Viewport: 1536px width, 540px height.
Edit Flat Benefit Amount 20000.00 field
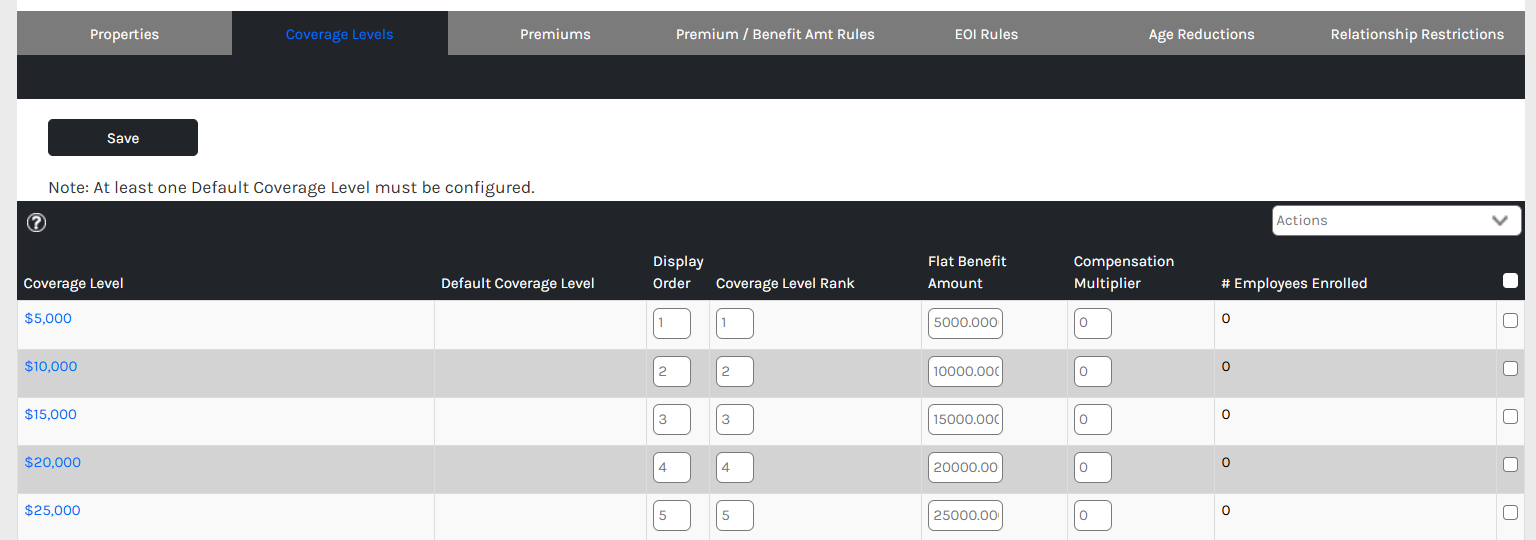(x=965, y=468)
